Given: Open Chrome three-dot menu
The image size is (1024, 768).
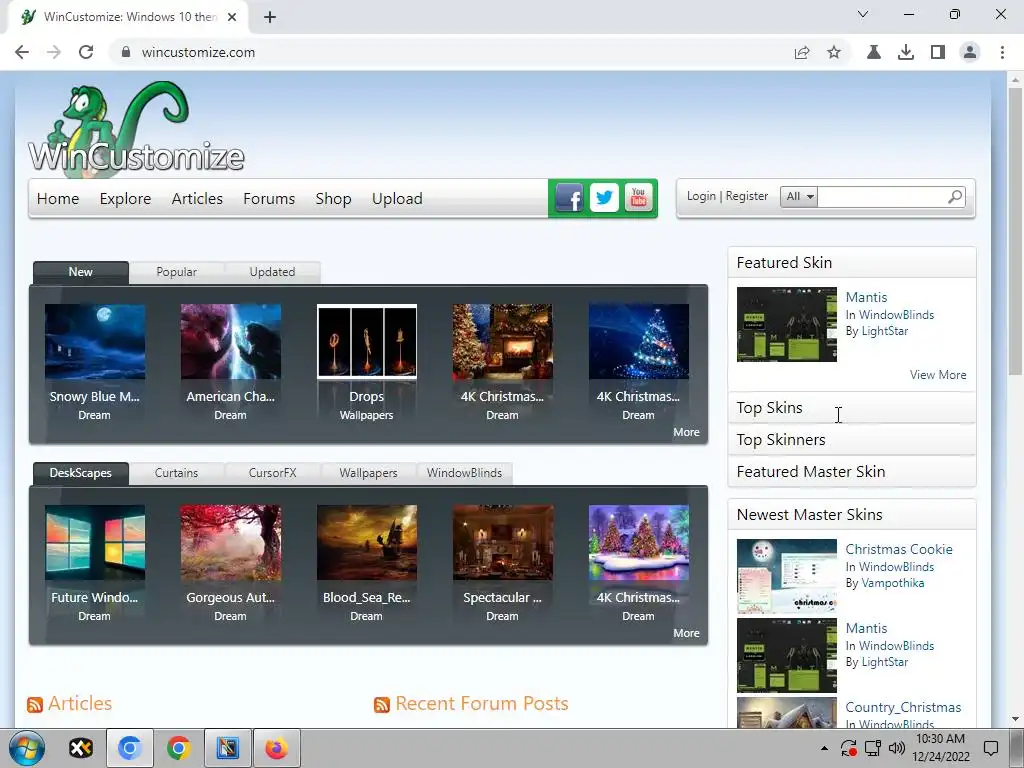Looking at the screenshot, I should pos(1002,52).
